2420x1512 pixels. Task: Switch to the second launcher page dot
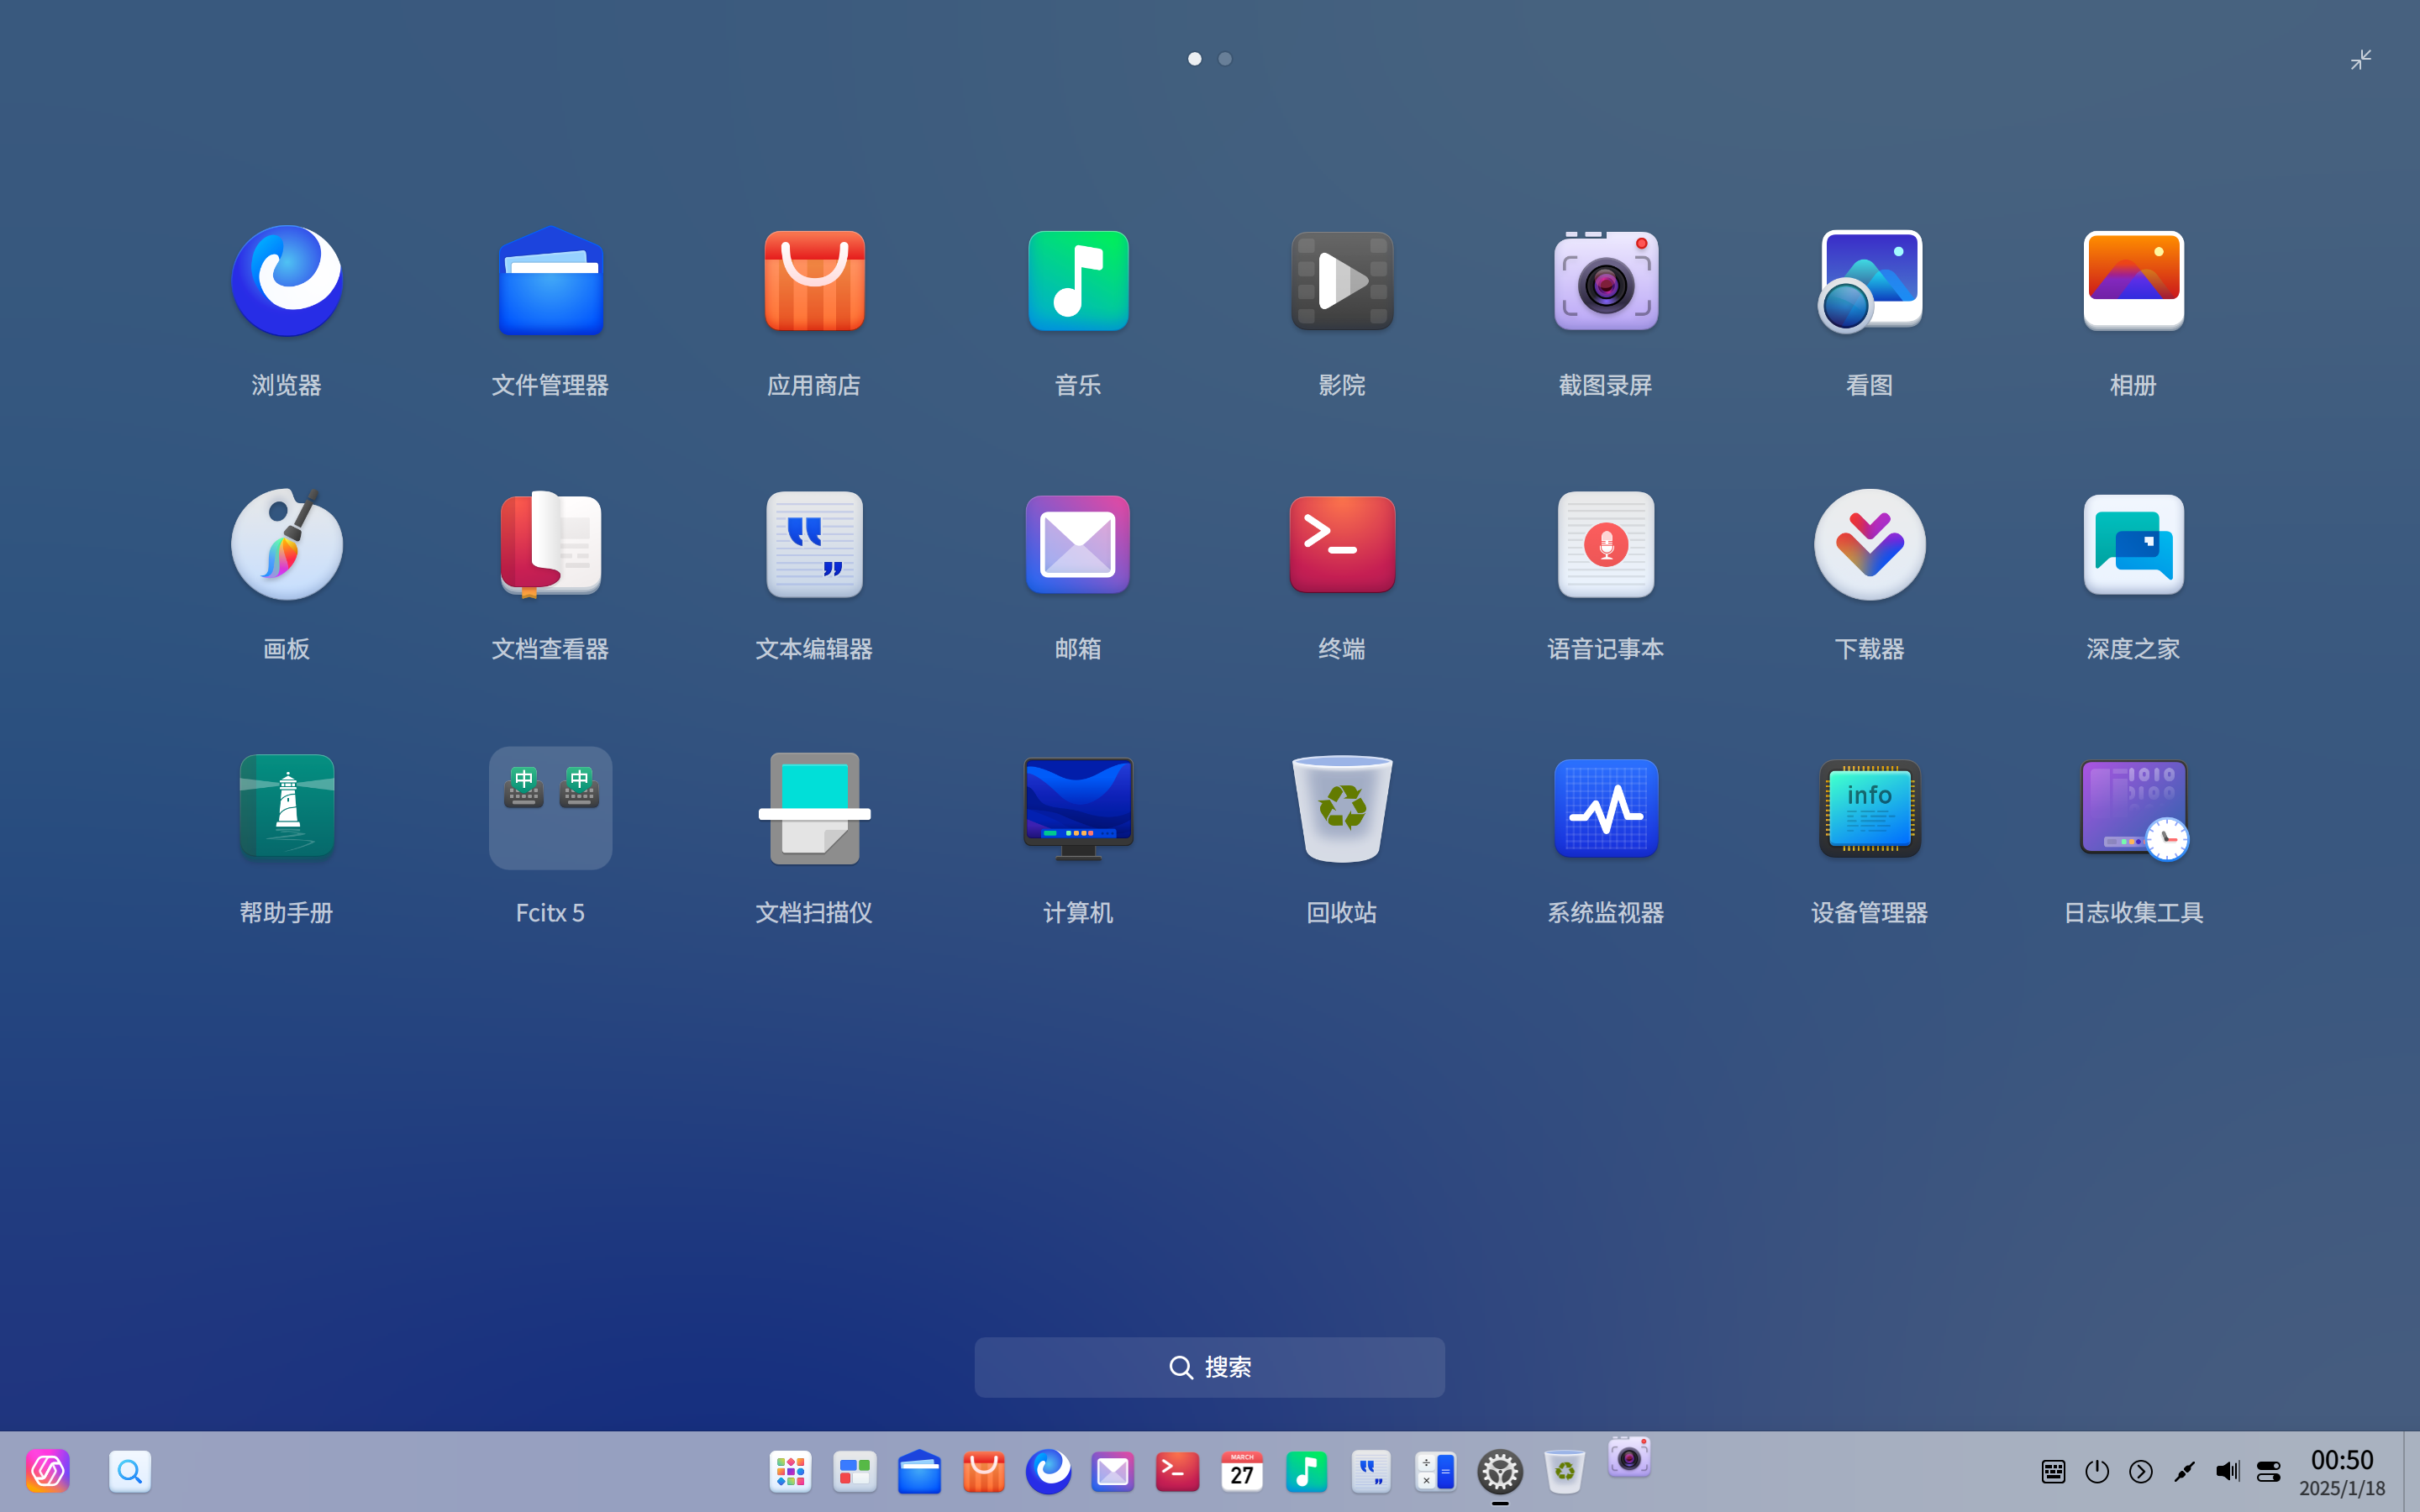pyautogui.click(x=1225, y=59)
